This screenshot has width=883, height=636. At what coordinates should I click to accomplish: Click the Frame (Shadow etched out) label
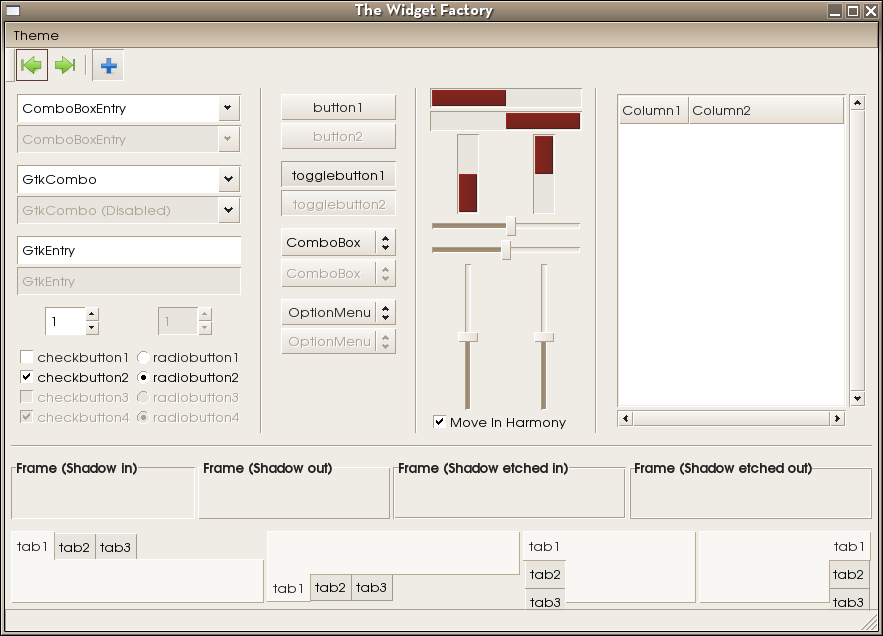(723, 468)
